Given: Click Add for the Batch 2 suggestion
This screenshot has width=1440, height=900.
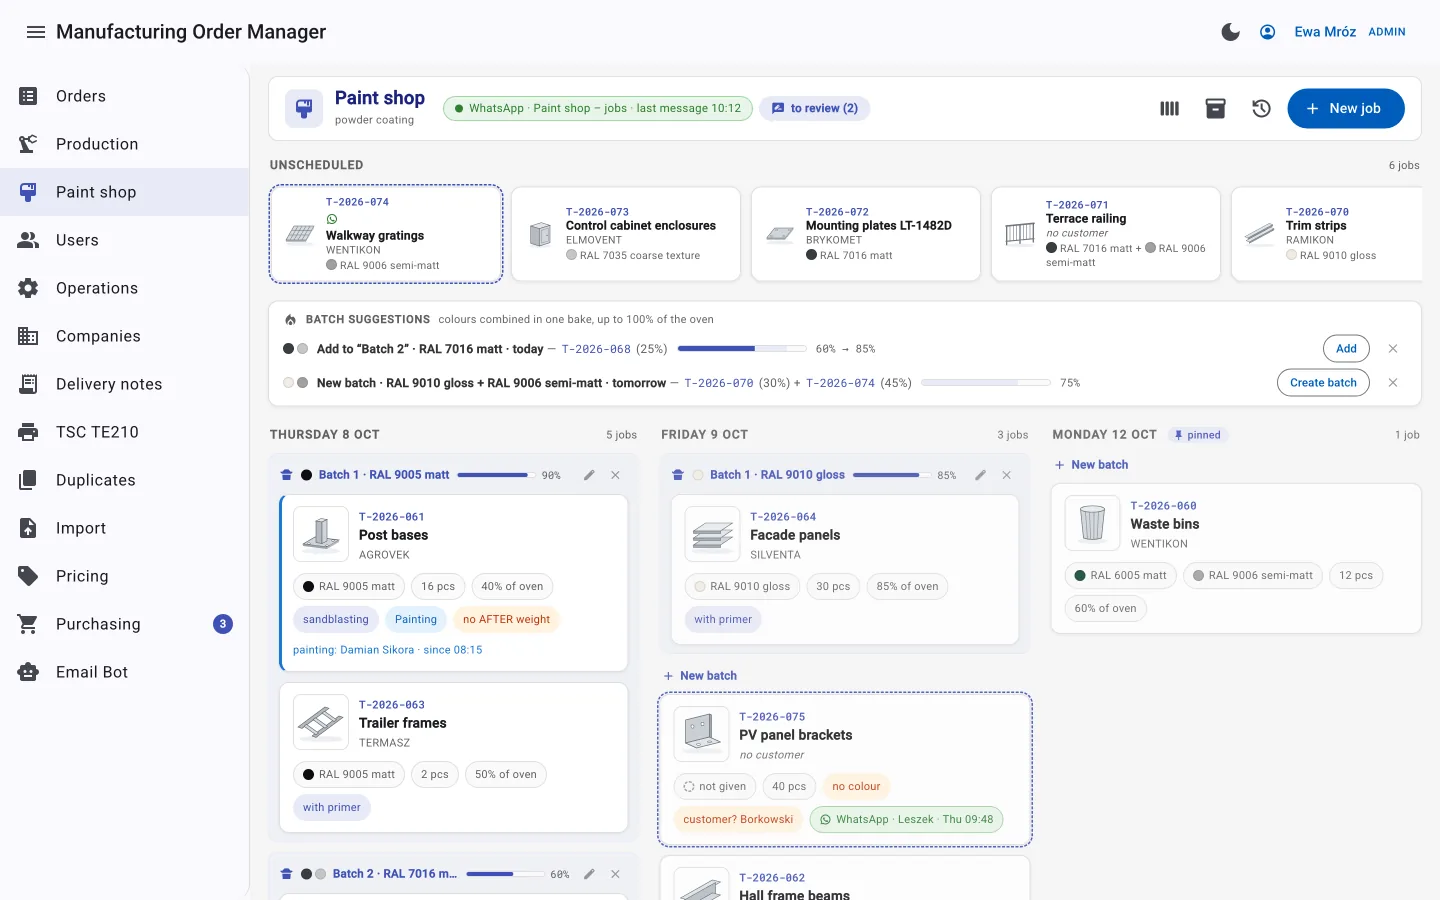Looking at the screenshot, I should point(1346,349).
